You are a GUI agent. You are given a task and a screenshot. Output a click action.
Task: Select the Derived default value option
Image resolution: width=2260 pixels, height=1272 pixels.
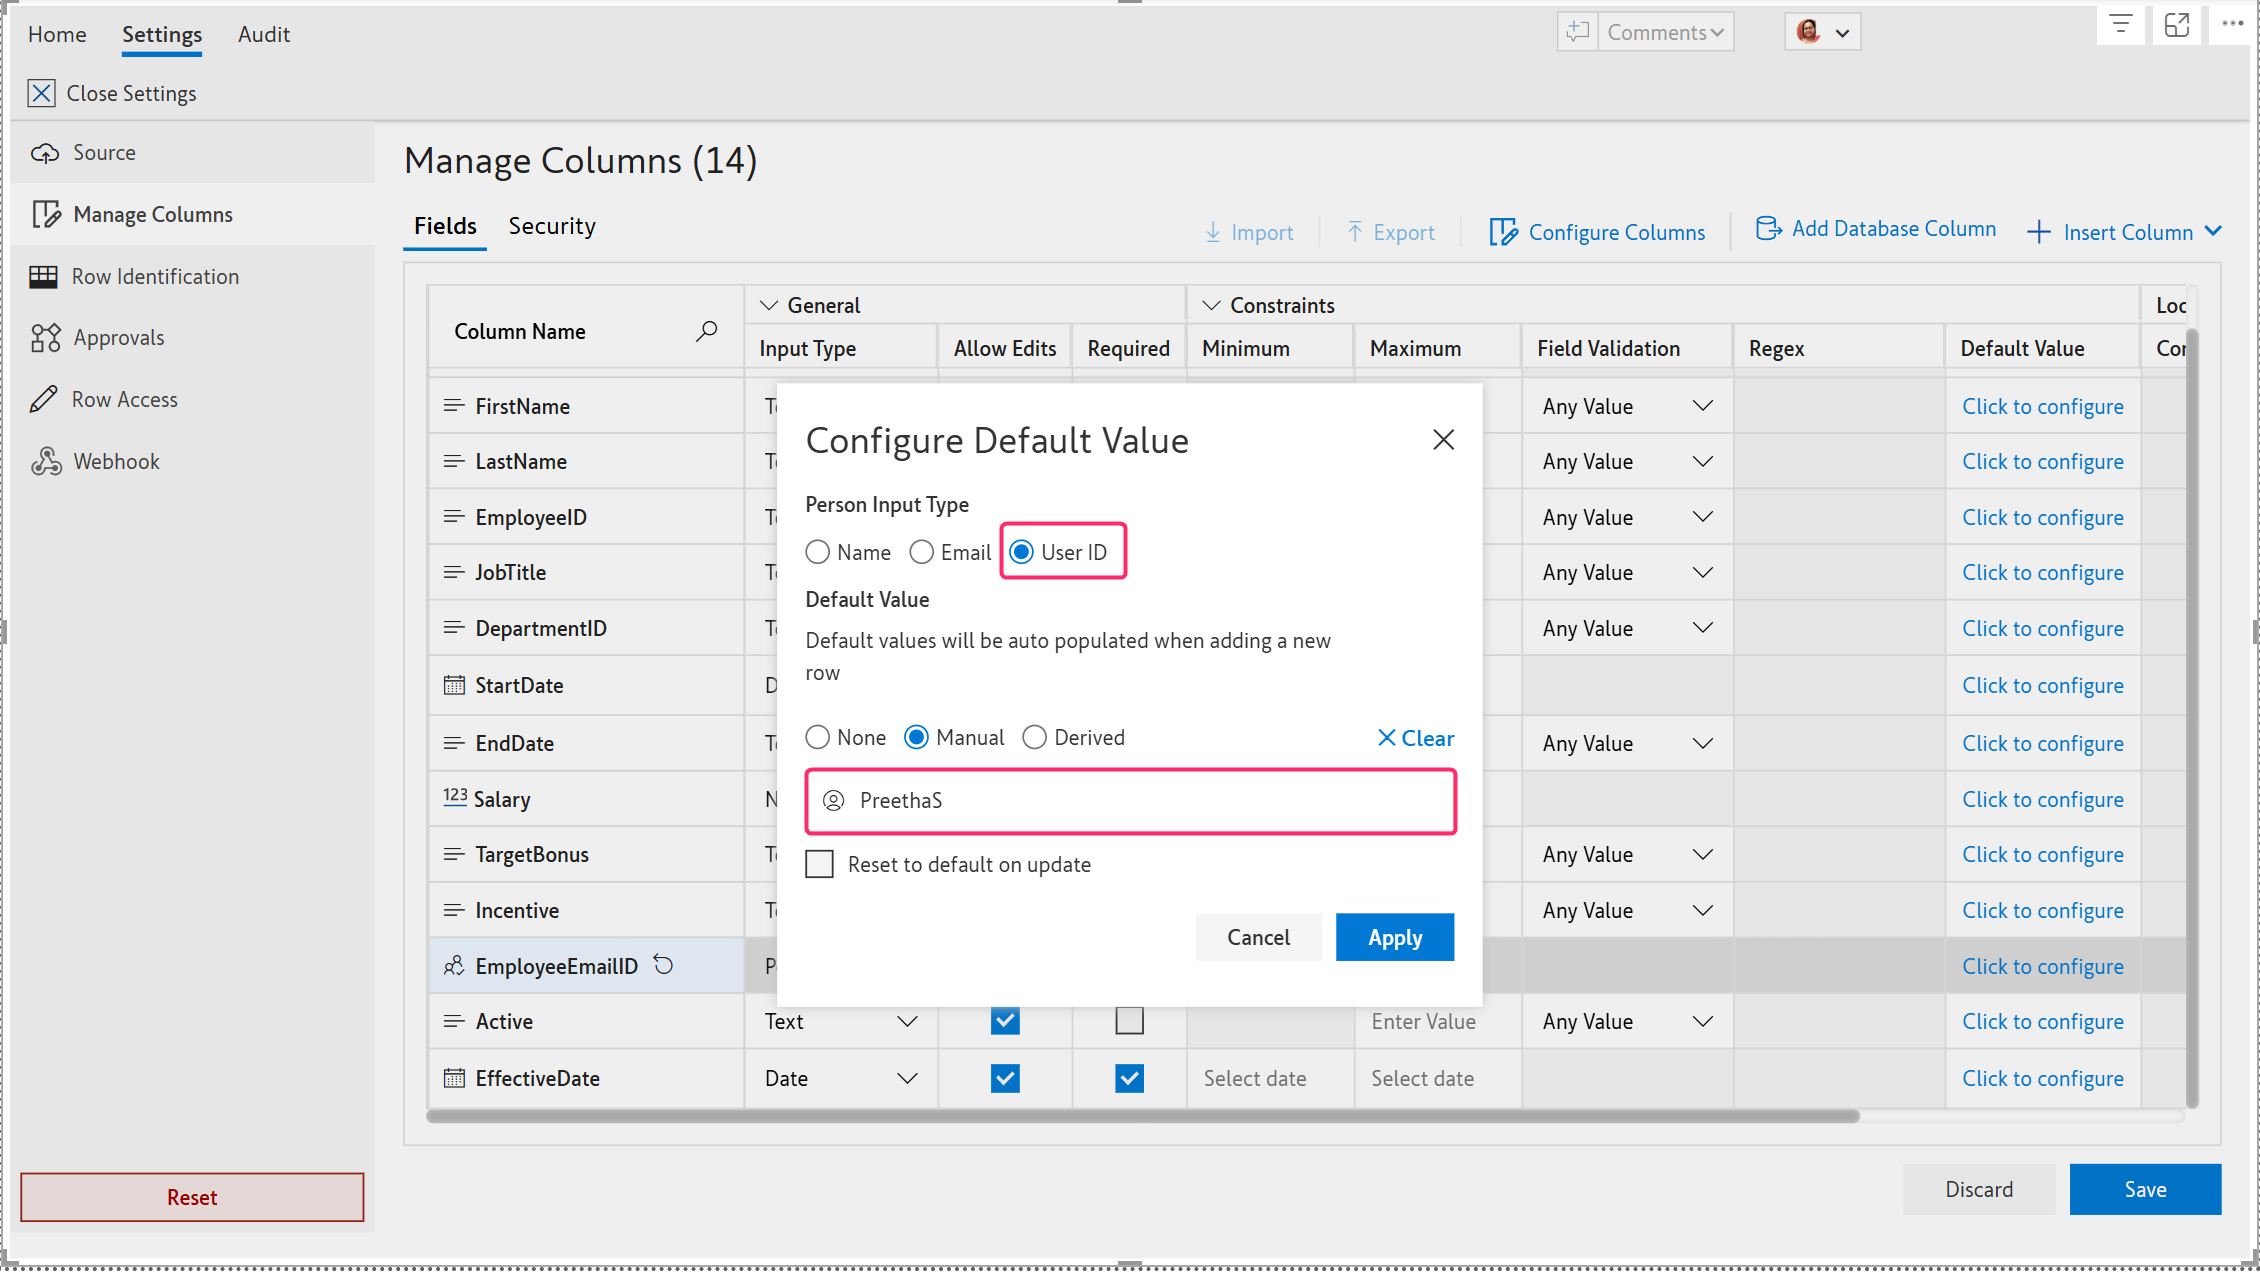pyautogui.click(x=1035, y=738)
